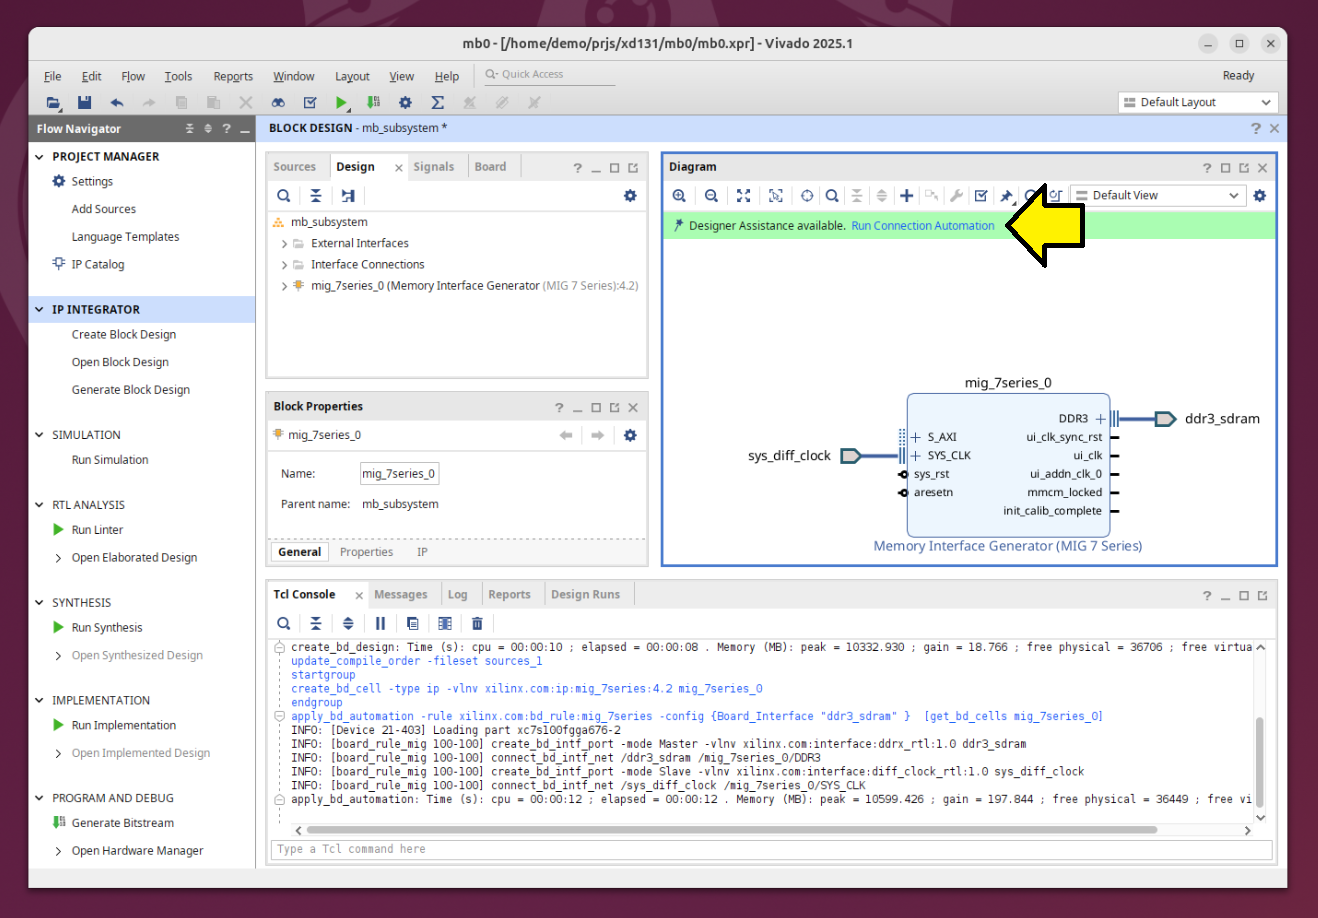Clear the Tcl Console with trash icon
1318x918 pixels.
[x=477, y=623]
